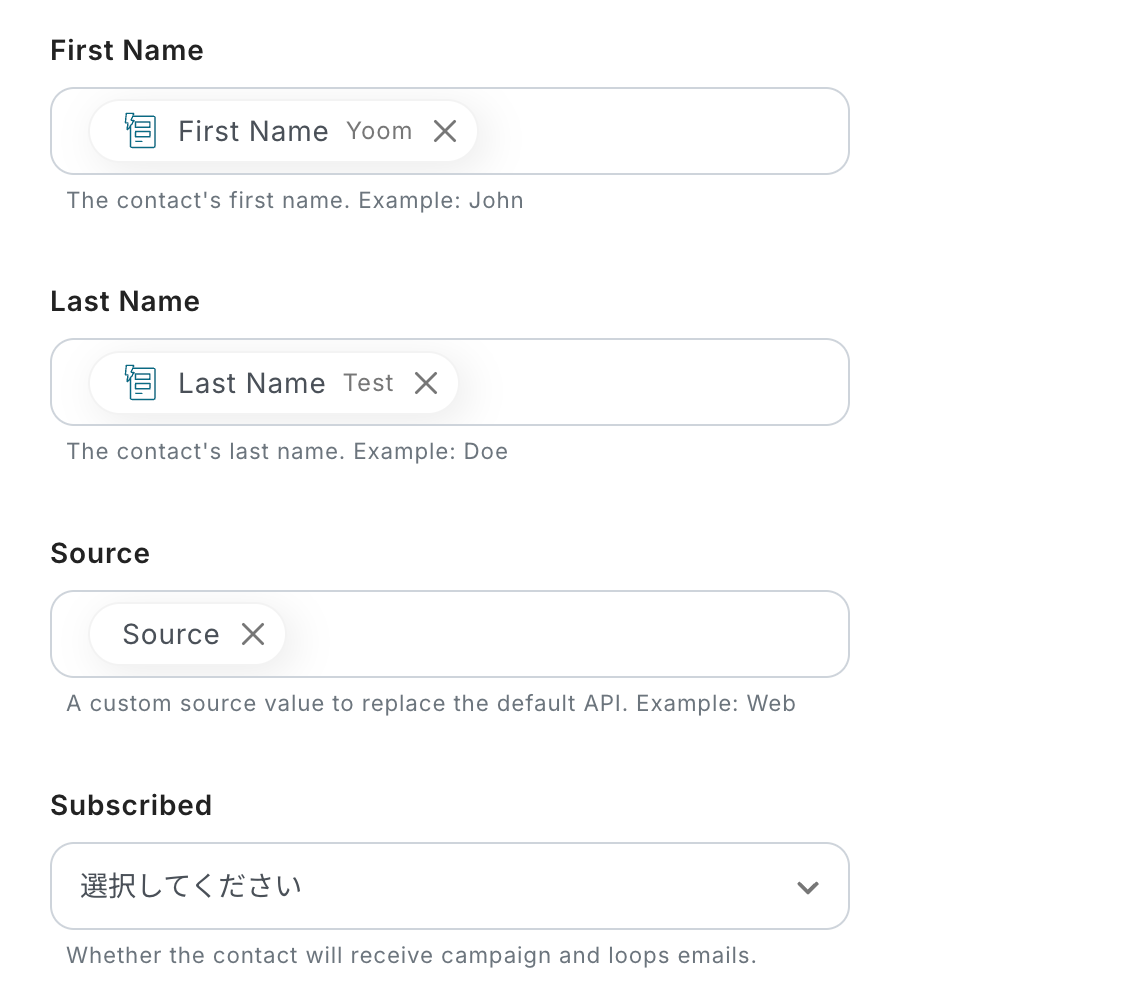Click the 'Test' value in Last Name chip
The height and width of the screenshot is (1002, 1128).
pos(368,383)
